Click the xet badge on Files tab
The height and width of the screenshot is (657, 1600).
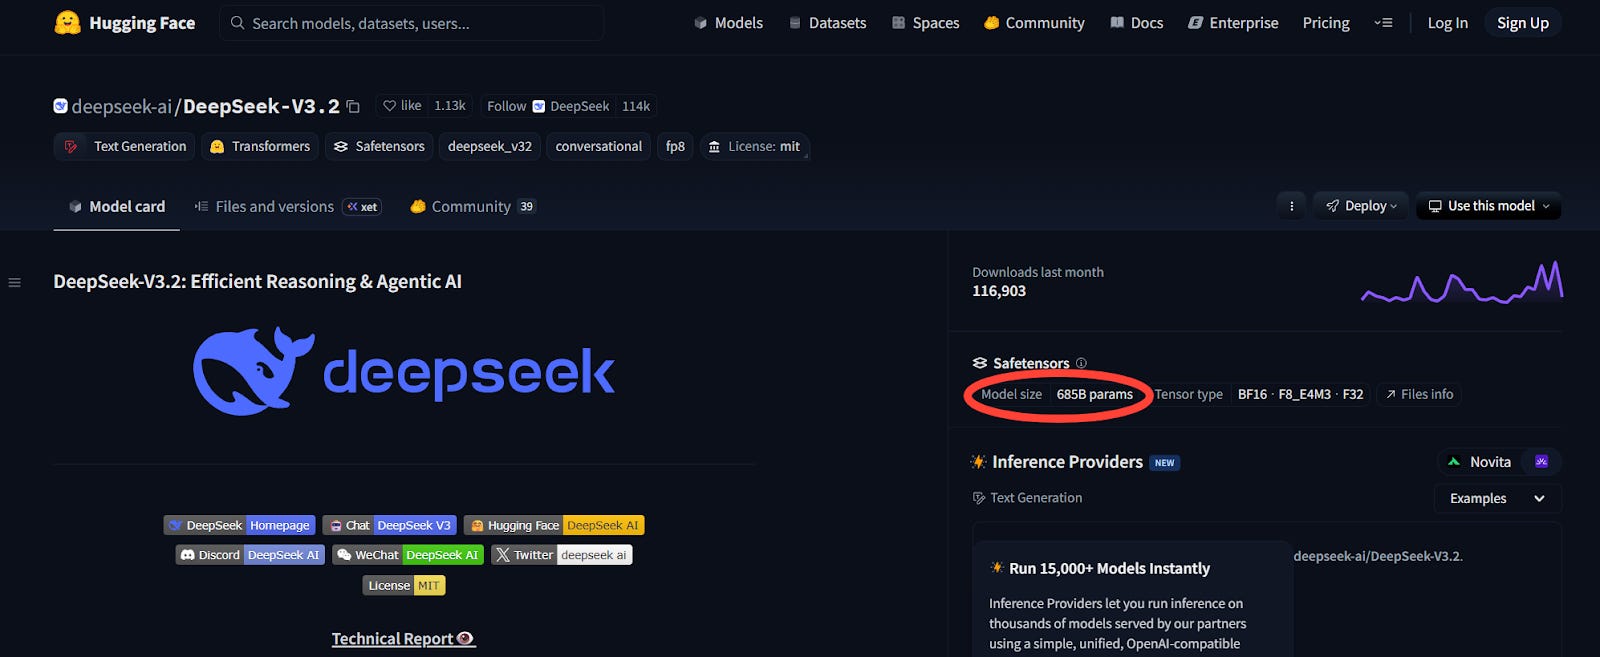point(362,207)
